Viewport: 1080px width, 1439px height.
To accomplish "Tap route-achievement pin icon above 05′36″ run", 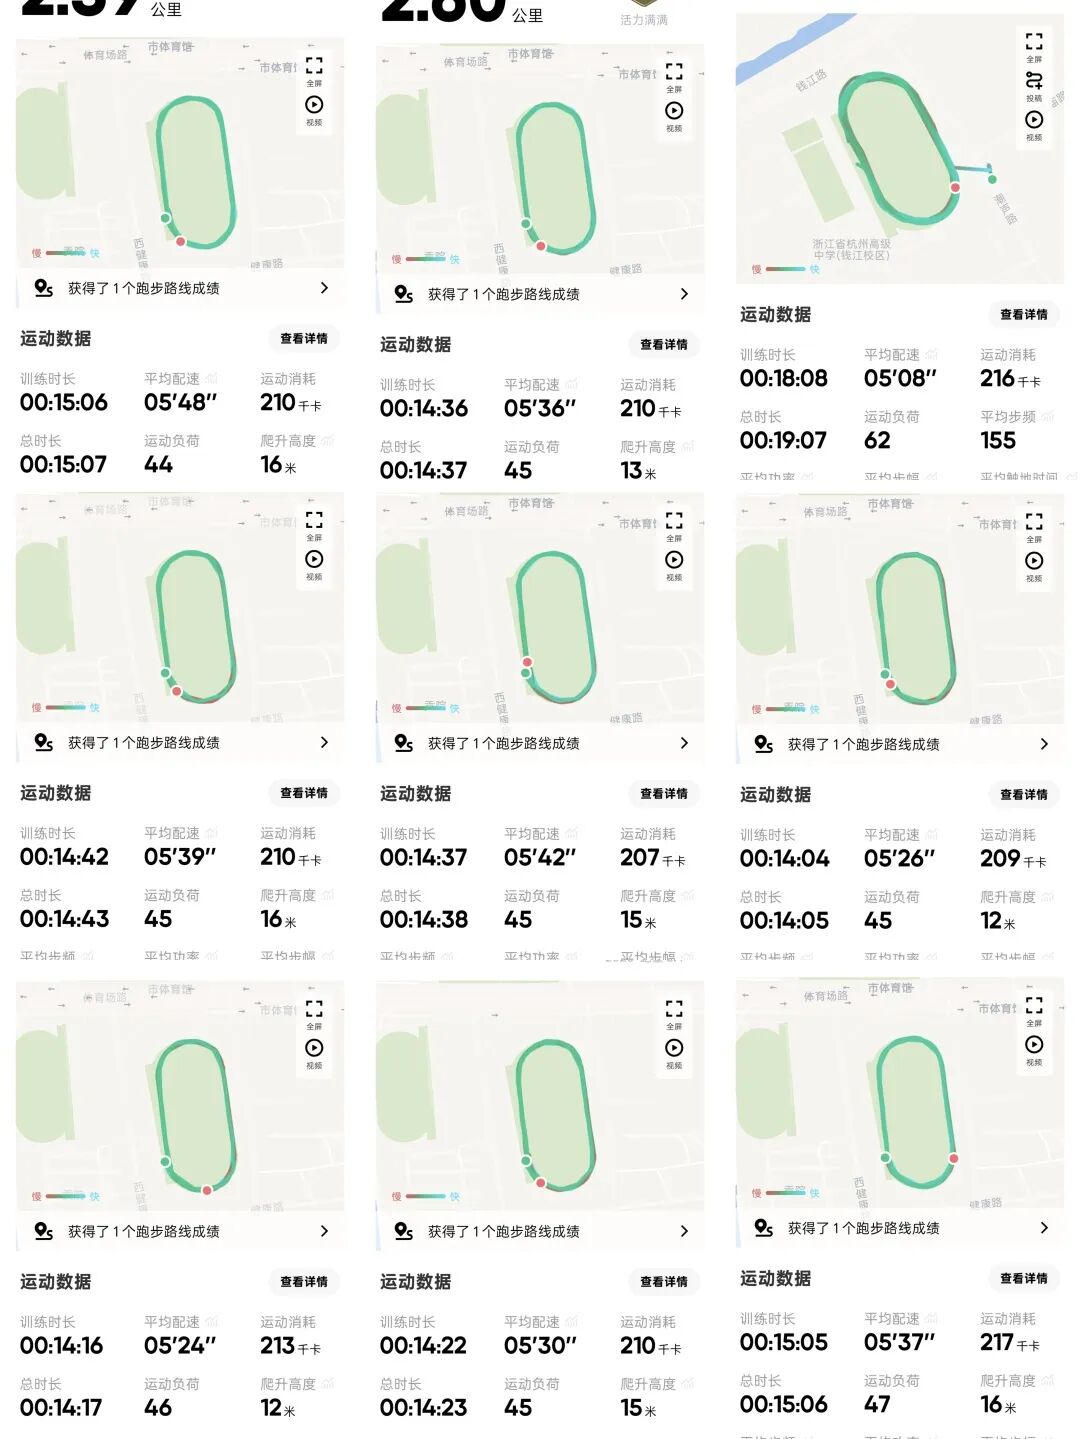I will click(404, 294).
